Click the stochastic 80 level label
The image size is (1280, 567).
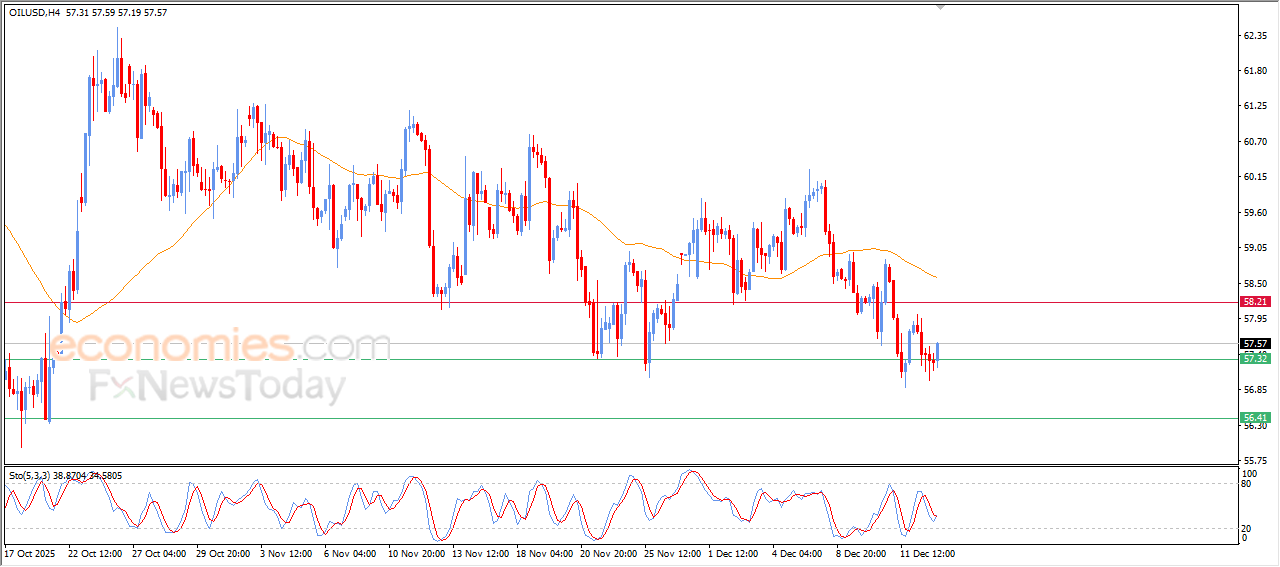[1247, 484]
